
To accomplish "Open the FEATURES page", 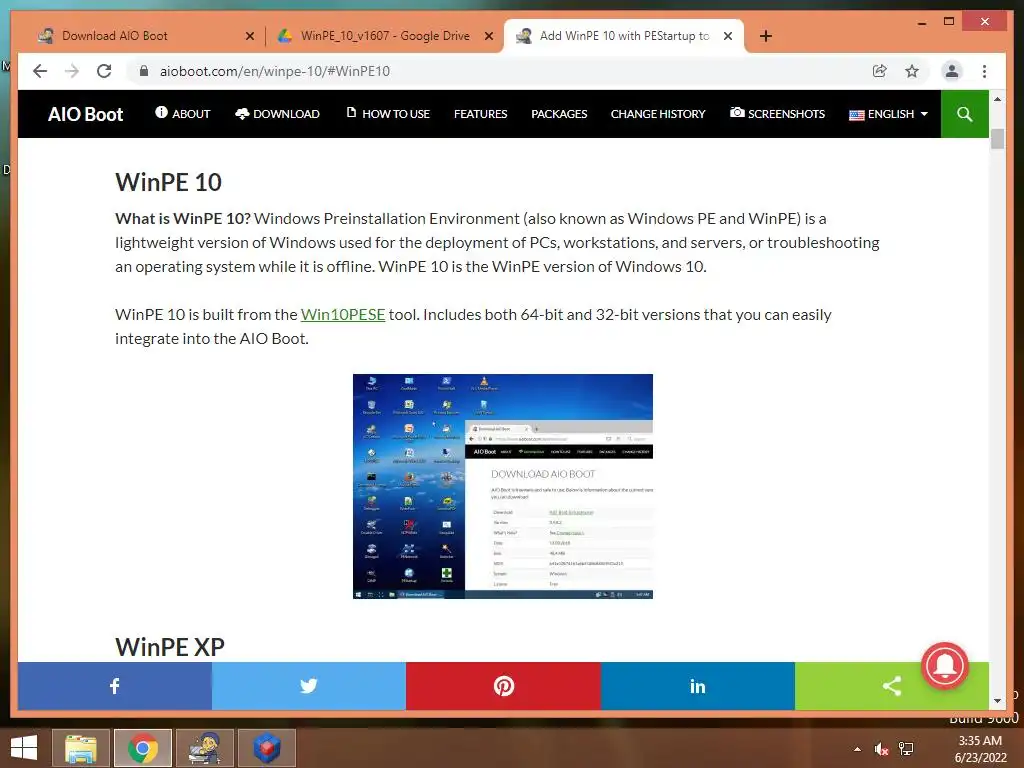I will coord(481,114).
